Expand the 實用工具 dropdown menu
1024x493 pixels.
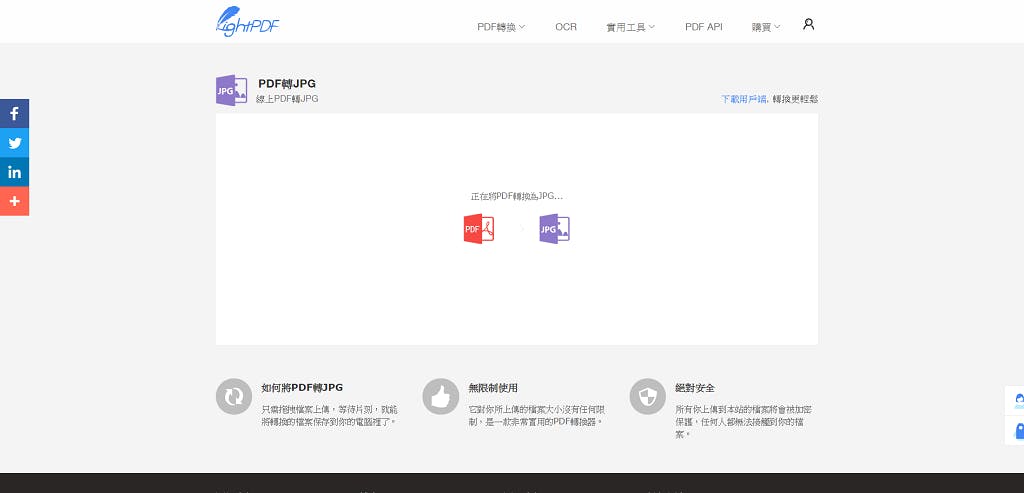point(630,27)
